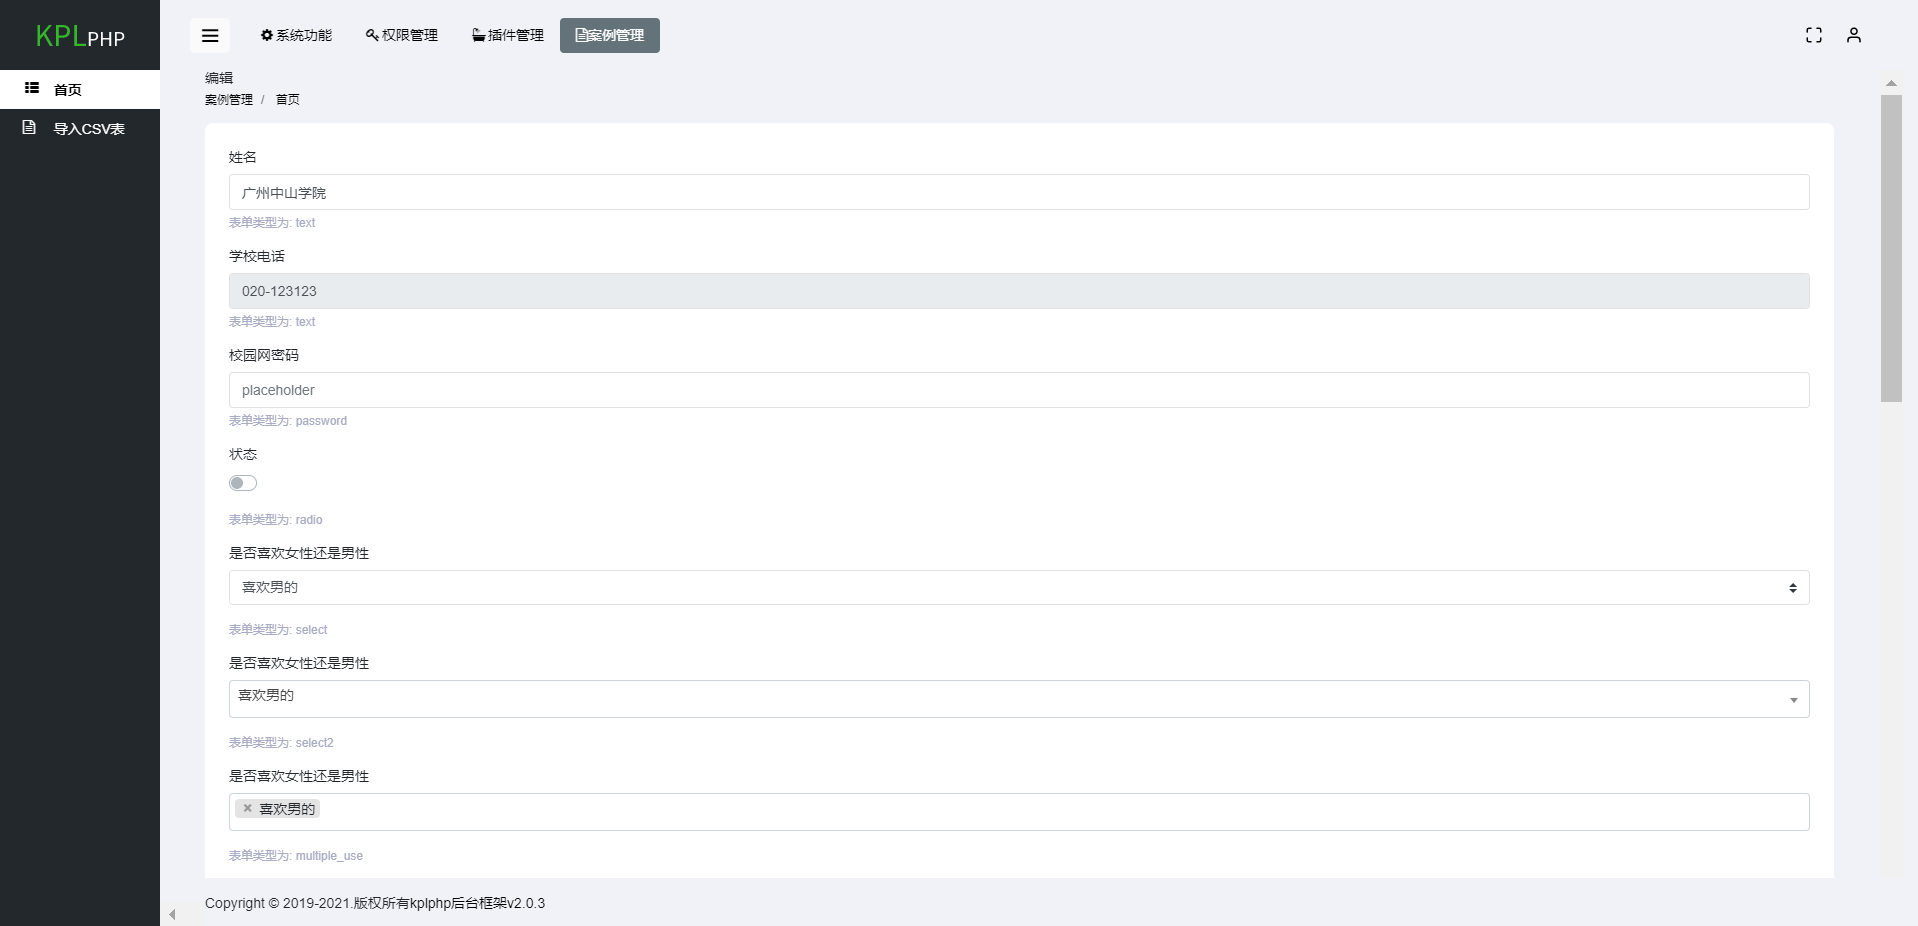Image resolution: width=1918 pixels, height=926 pixels.
Task: Toggle fullscreen mode icon
Action: pos(1814,35)
